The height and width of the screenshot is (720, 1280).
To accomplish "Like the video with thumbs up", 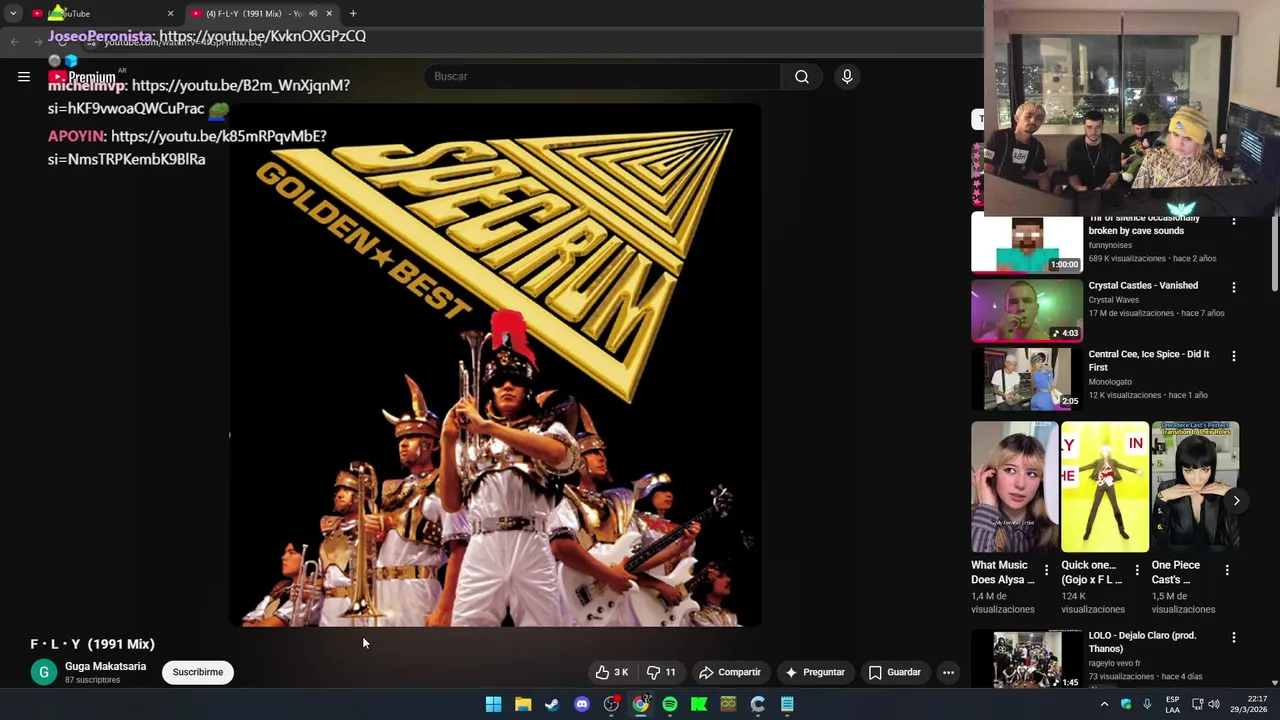I will coord(613,672).
